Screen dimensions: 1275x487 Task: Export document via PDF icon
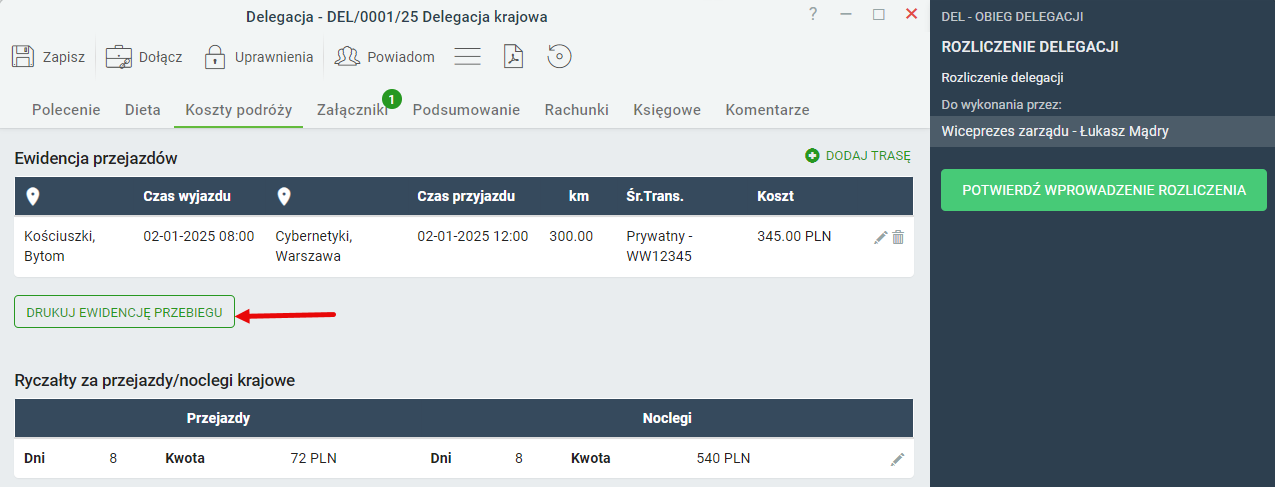[x=513, y=57]
